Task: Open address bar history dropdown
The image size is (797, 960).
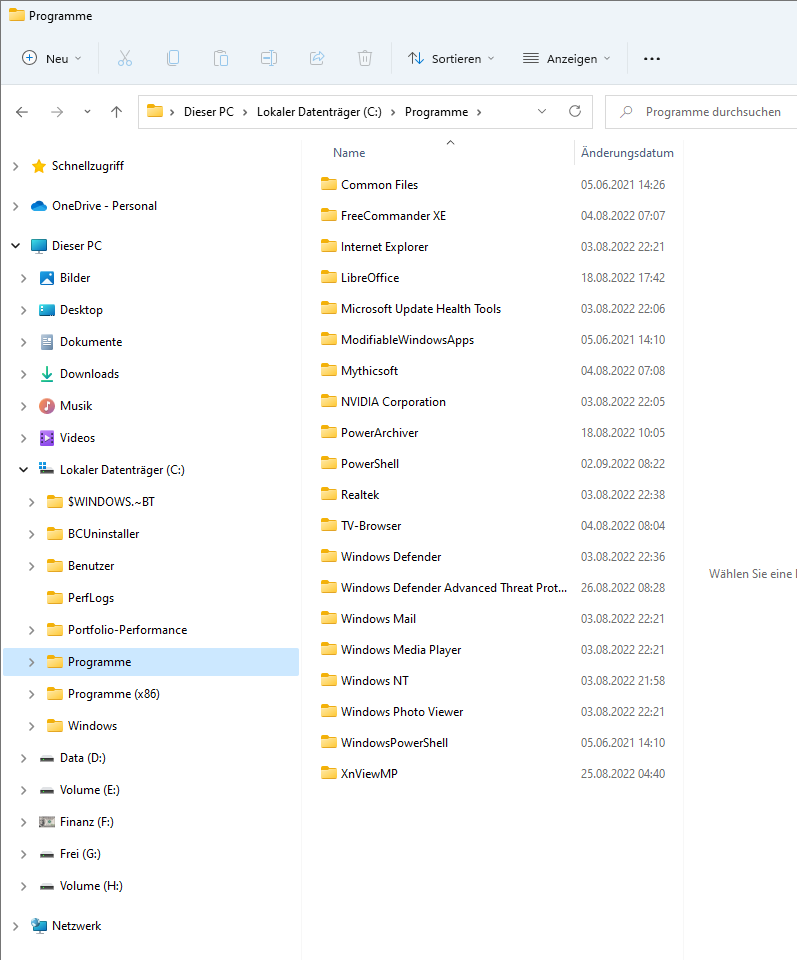Action: (x=542, y=111)
